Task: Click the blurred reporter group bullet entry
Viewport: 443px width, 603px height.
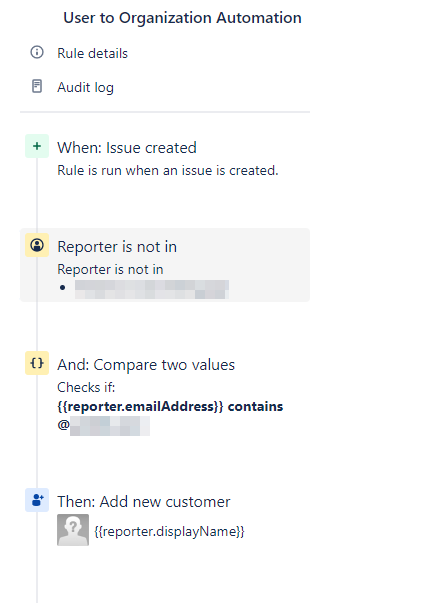Action: pos(152,290)
